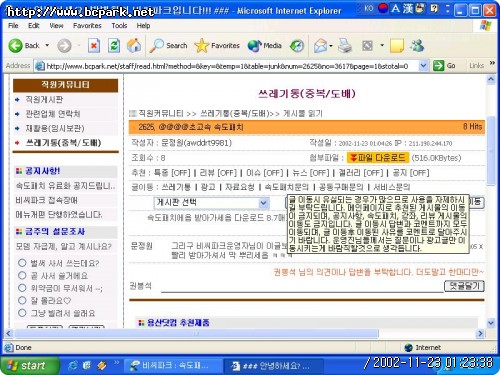Open the Favorites menu
Image resolution: width=500 pixels, height=375 pixels.
pyautogui.click(x=87, y=26)
